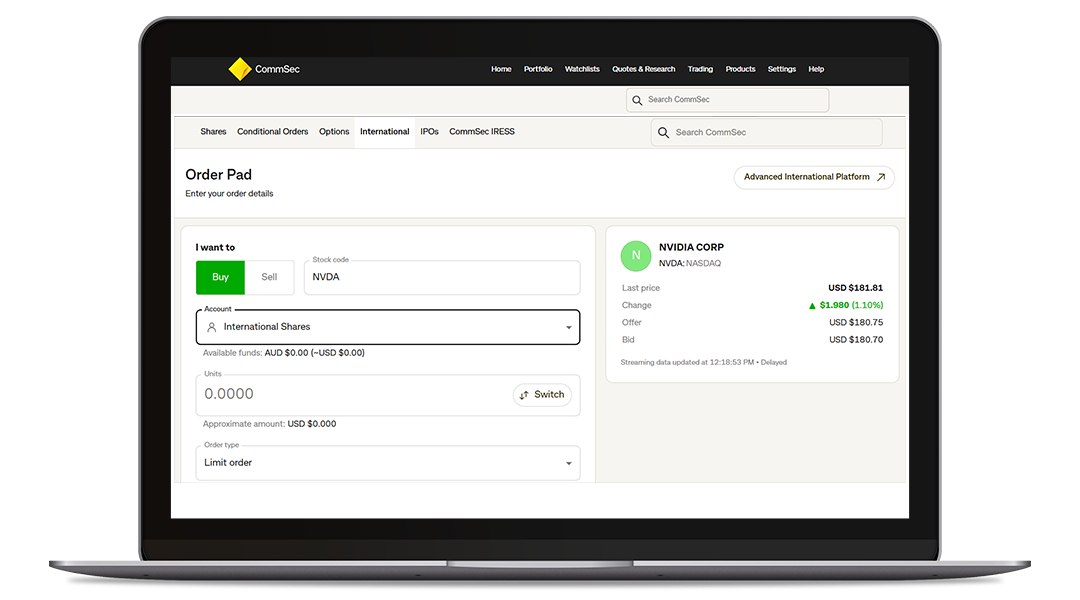The image size is (1080, 600).
Task: Click the person icon in Account field
Action: point(211,327)
